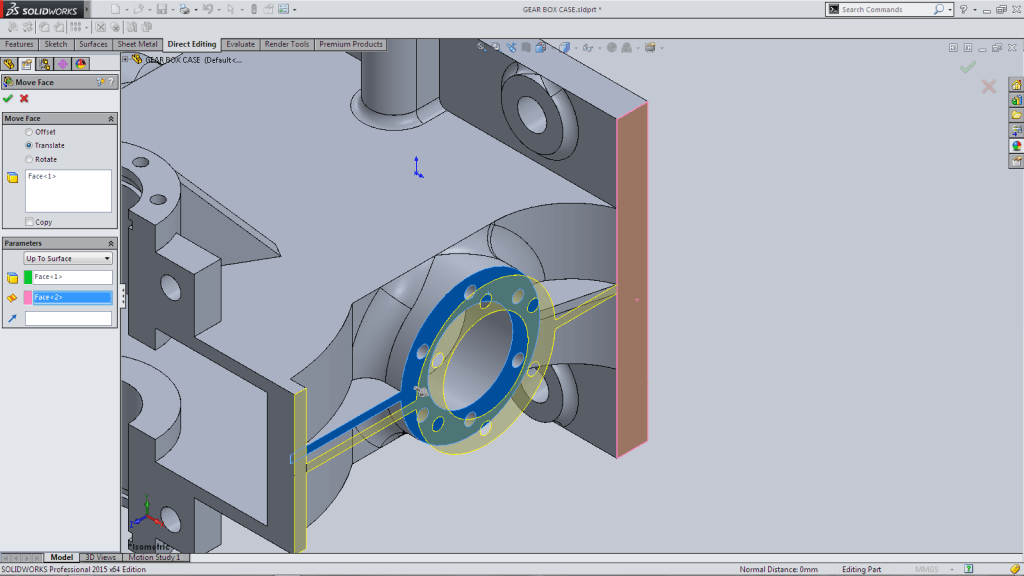Collapse the Parameters group in Move Face
Screen dimensions: 1024x576
pos(110,242)
